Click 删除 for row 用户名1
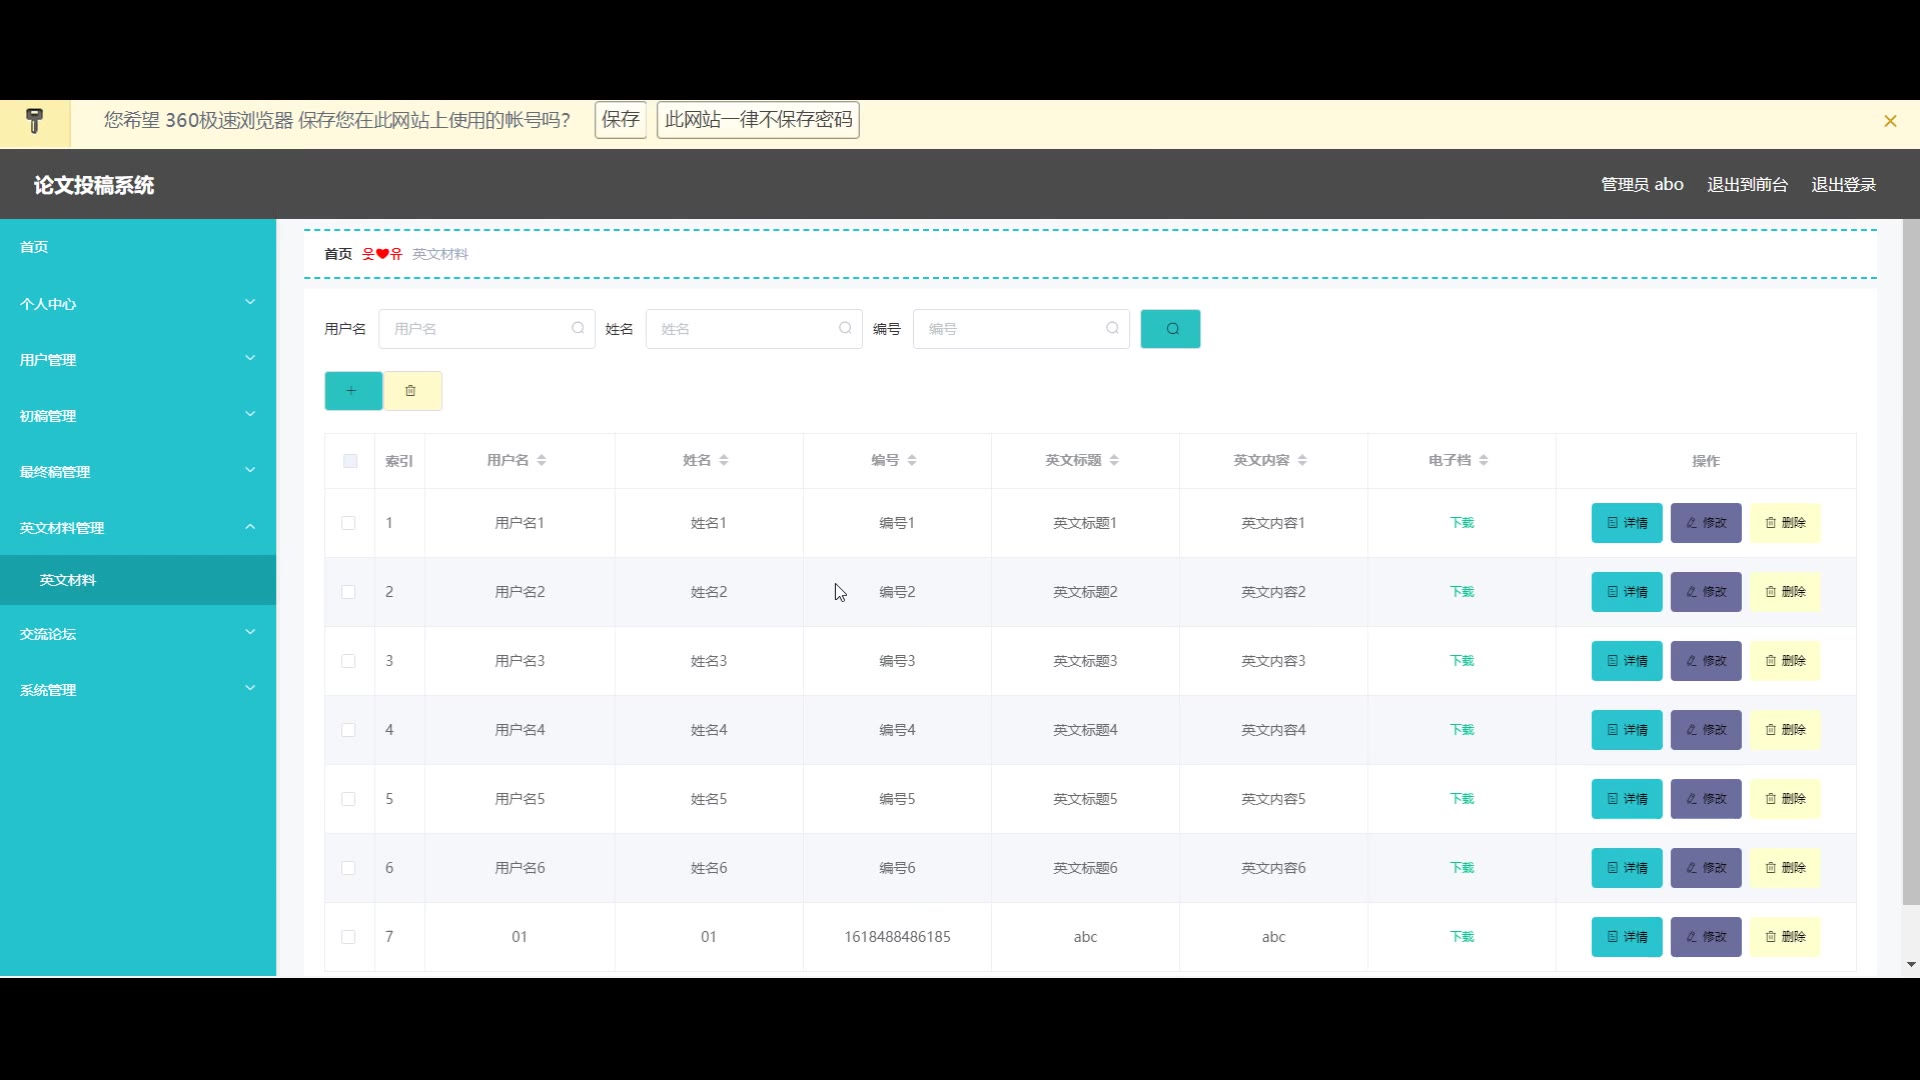 click(1785, 523)
